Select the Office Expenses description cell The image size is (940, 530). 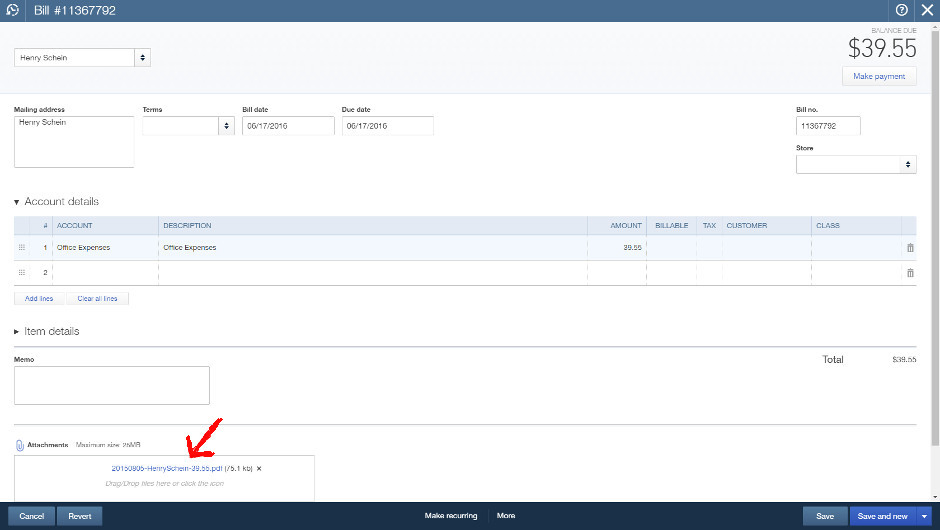point(372,248)
